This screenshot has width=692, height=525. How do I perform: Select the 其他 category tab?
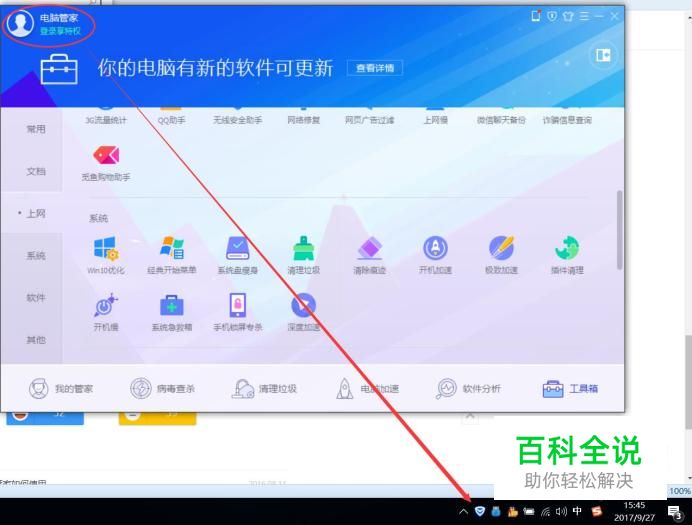click(x=36, y=340)
